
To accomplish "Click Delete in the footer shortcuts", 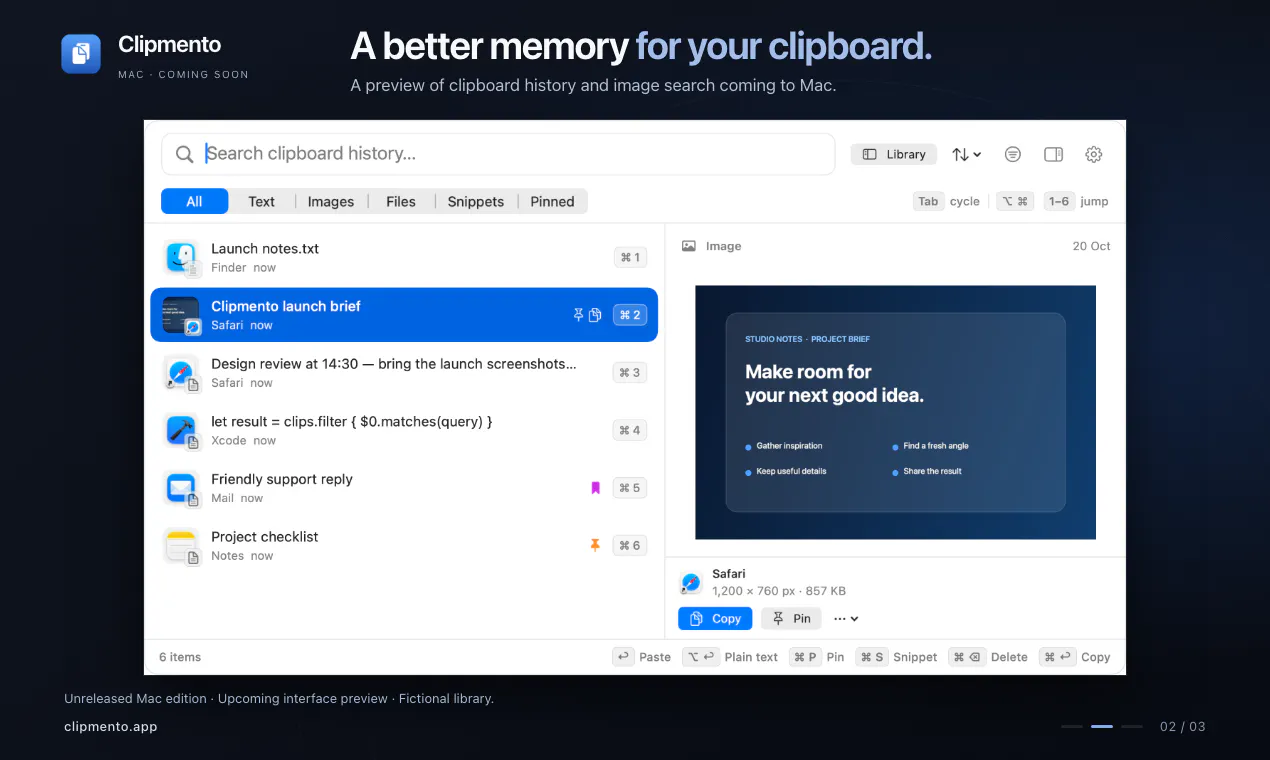I will (x=989, y=657).
